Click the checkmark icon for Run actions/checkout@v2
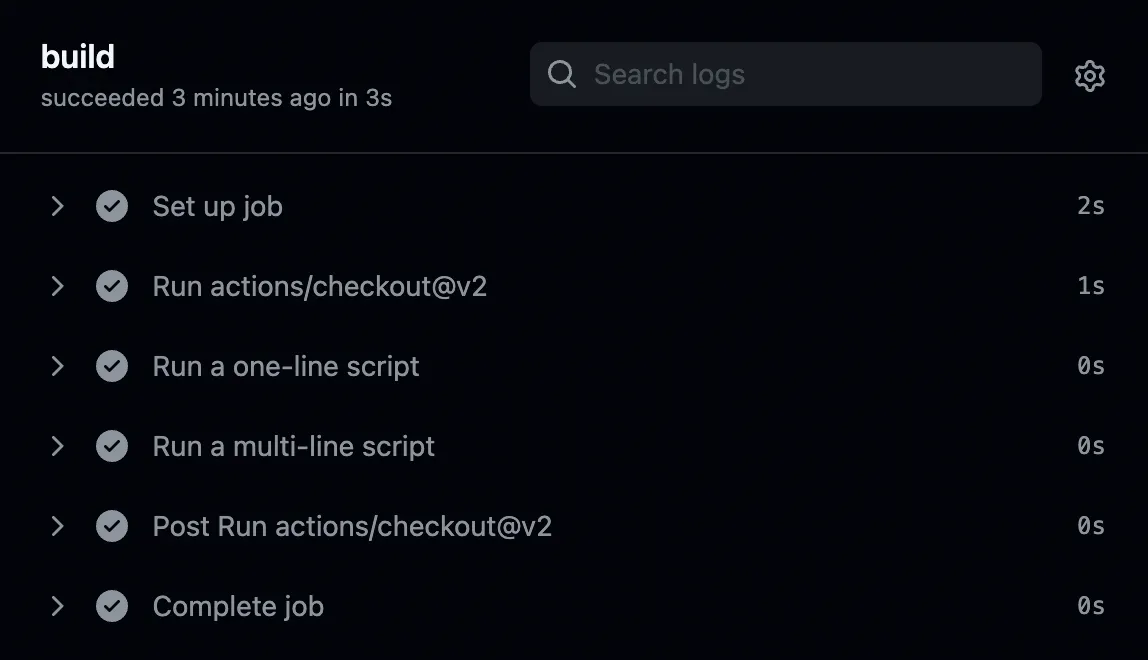The height and width of the screenshot is (660, 1148). 112,286
